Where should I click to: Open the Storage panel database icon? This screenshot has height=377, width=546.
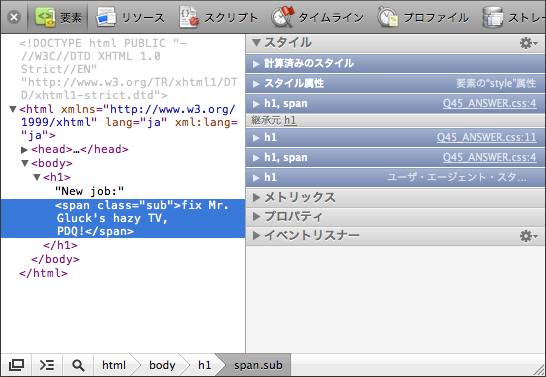point(493,17)
